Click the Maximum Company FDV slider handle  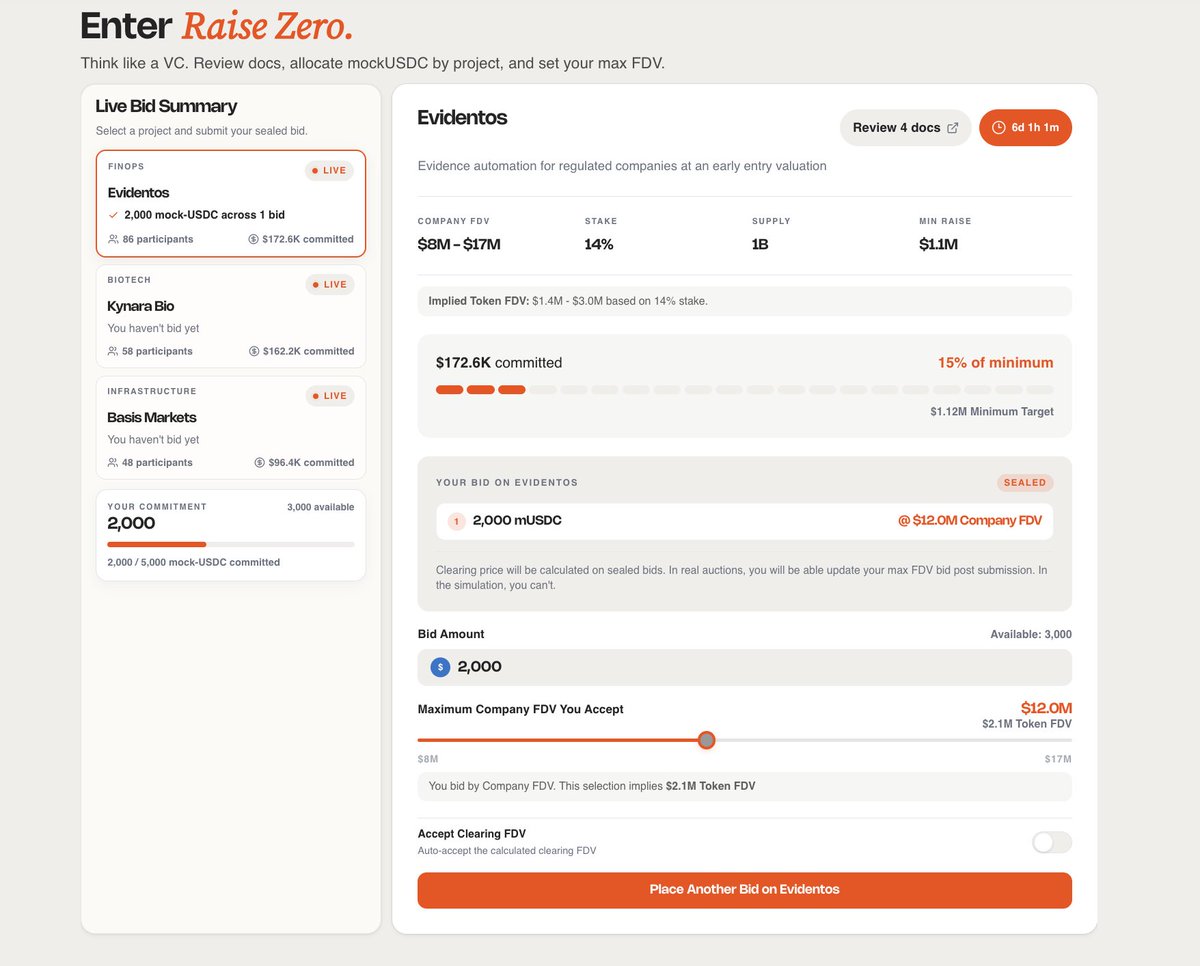point(707,740)
